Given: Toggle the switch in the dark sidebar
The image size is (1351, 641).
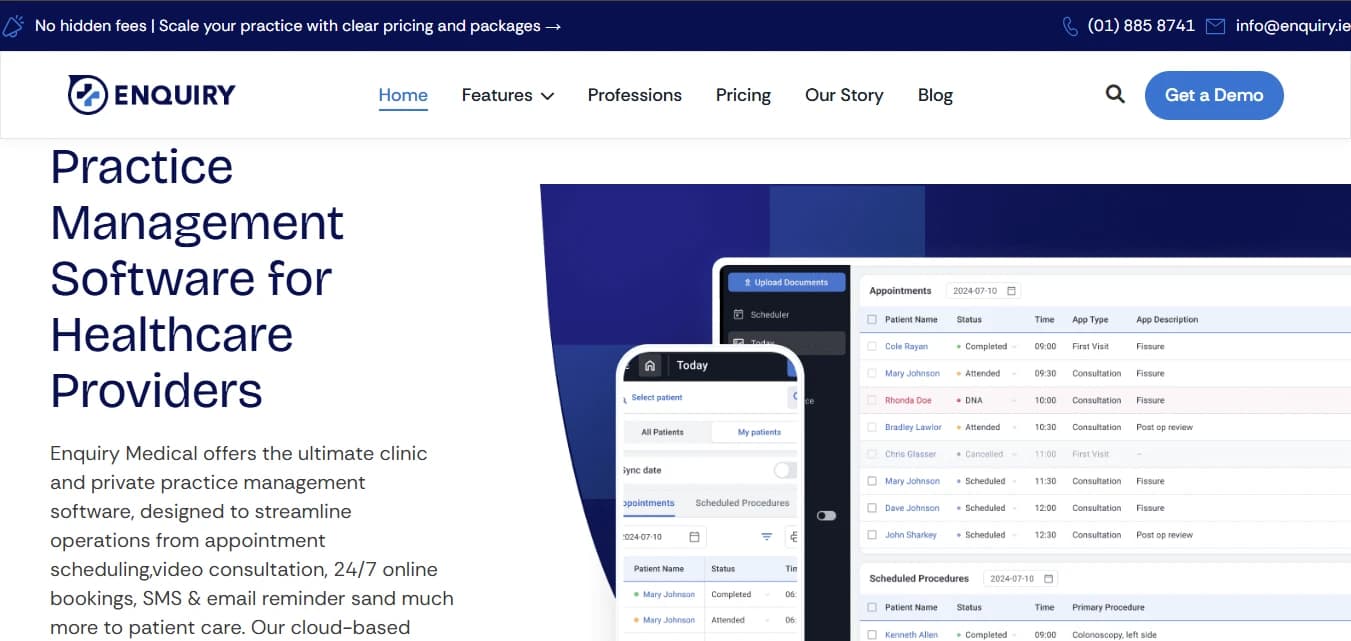Looking at the screenshot, I should [x=826, y=516].
